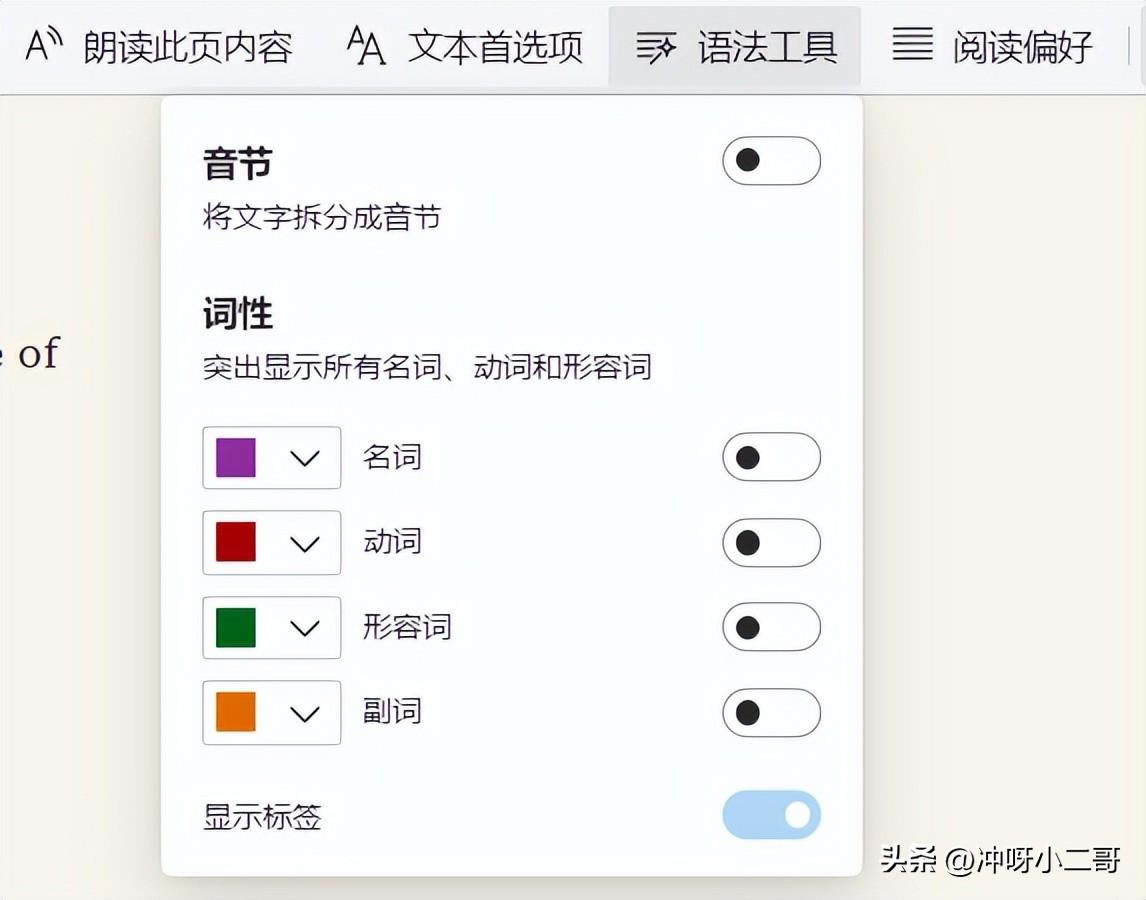
Task: Turn on the 名词 (nouns) highlight toggle
Action: (x=771, y=457)
